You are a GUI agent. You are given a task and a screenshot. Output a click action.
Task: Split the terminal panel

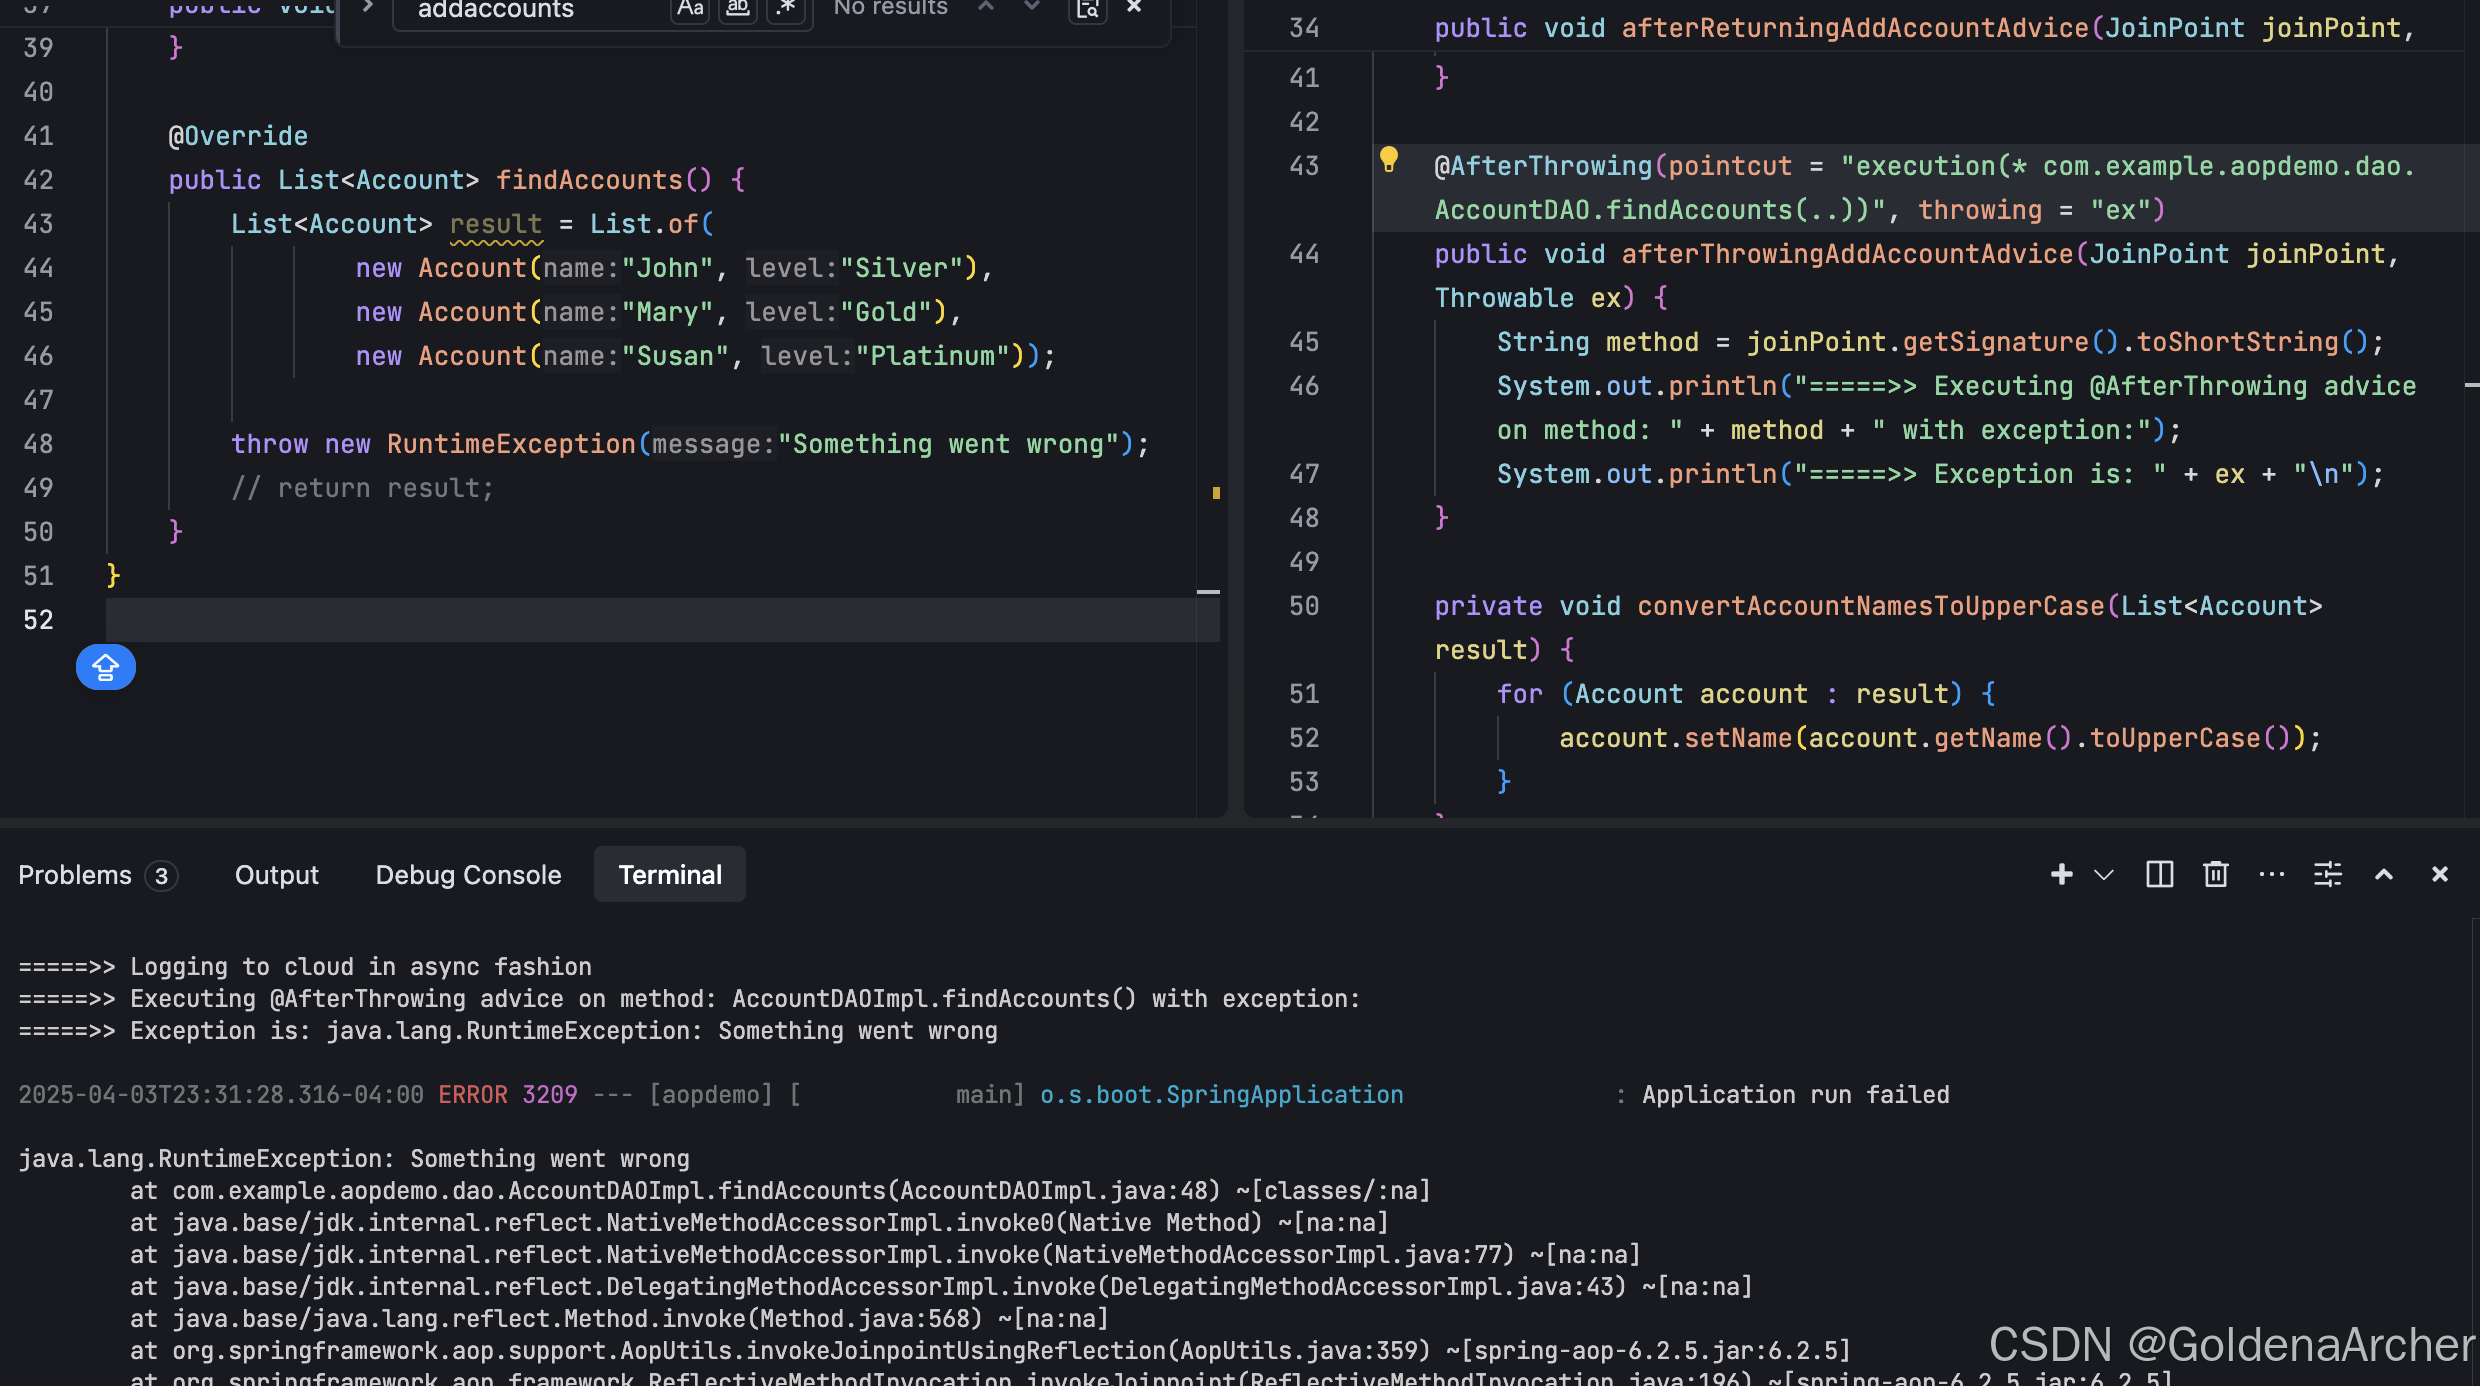(x=2160, y=875)
